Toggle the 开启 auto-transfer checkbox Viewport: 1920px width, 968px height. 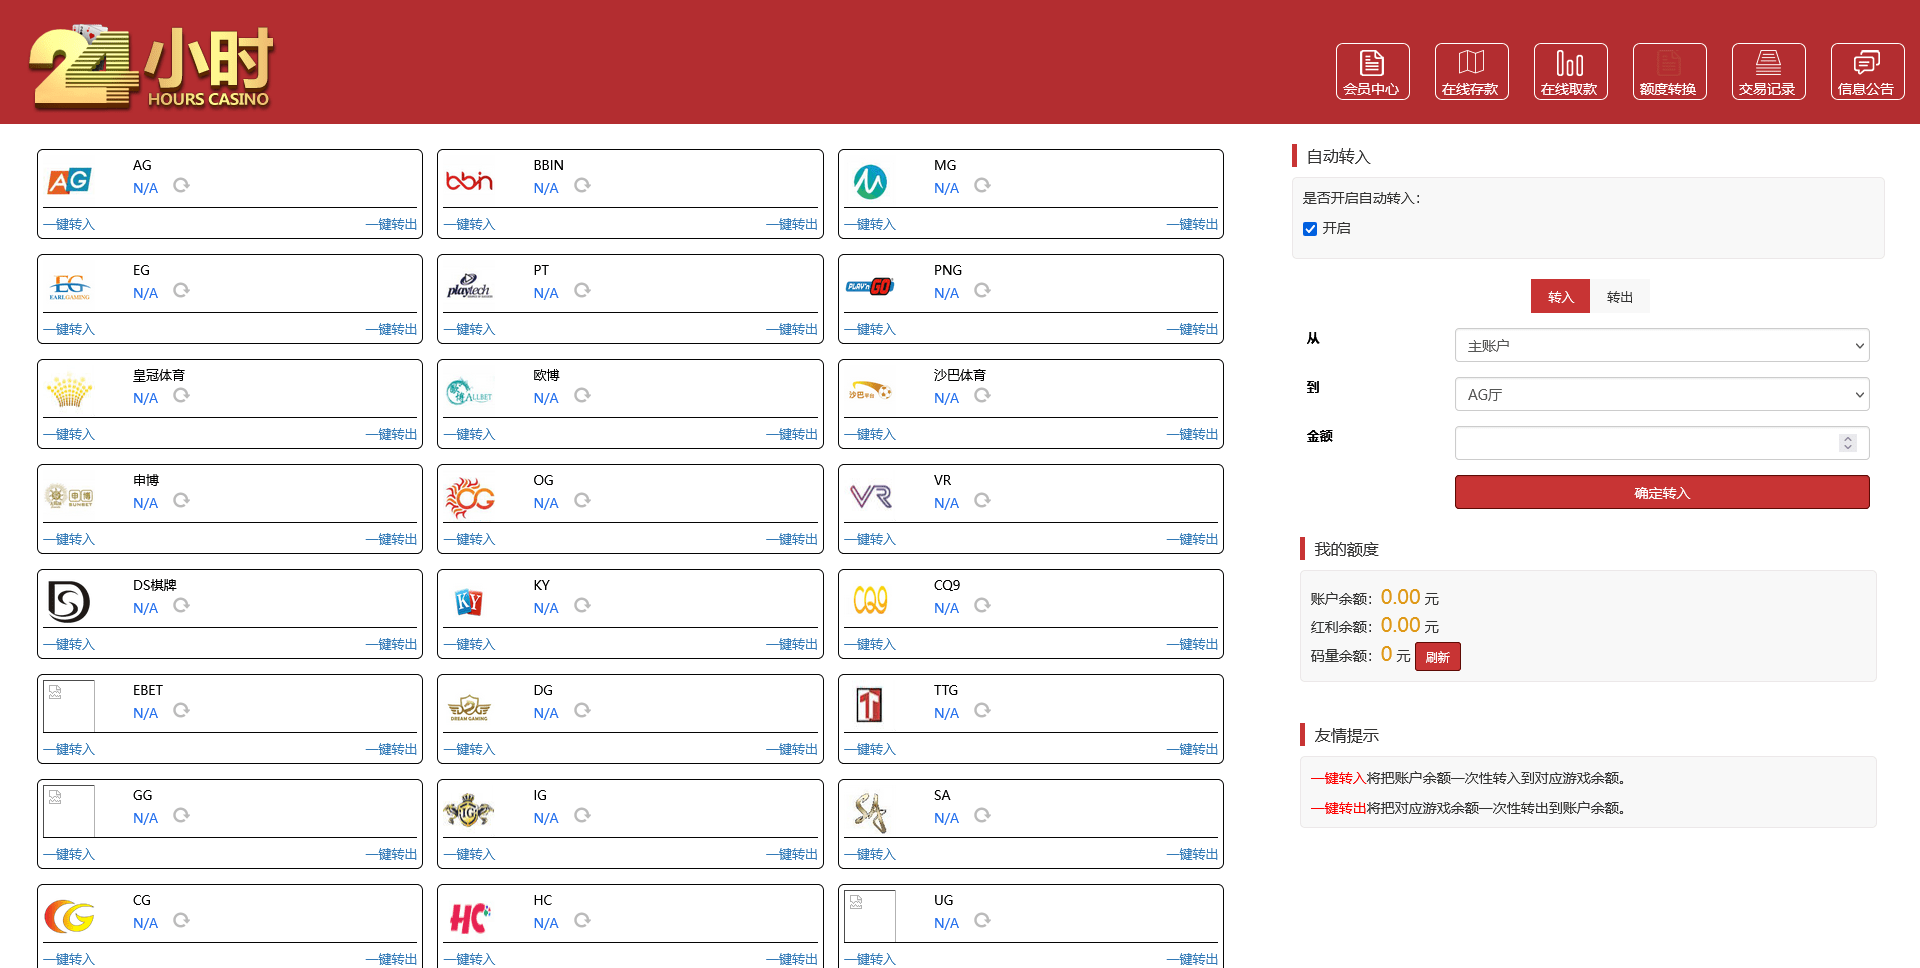1310,229
